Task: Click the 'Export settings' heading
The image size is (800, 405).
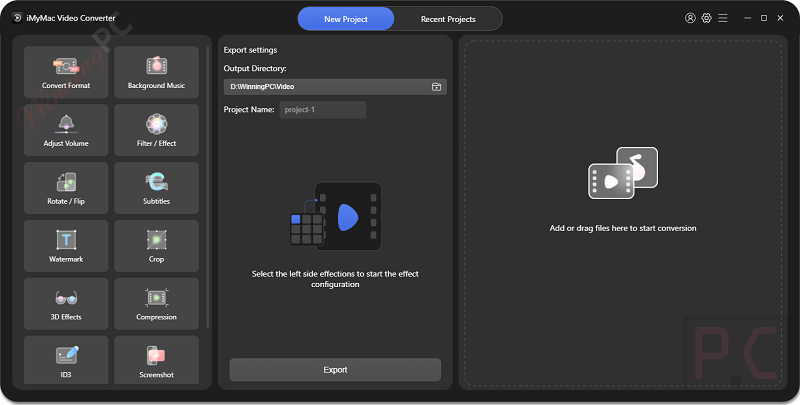Action: point(250,50)
